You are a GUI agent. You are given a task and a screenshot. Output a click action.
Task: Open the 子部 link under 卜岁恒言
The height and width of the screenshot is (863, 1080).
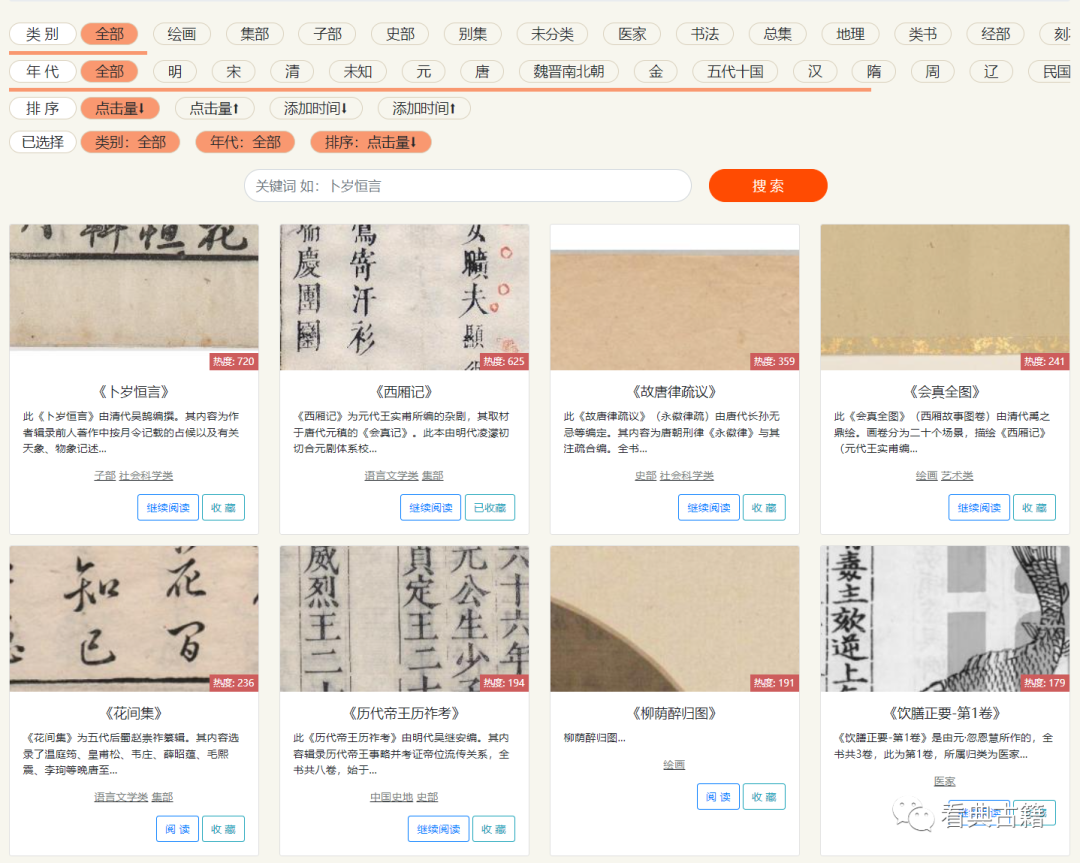[103, 475]
